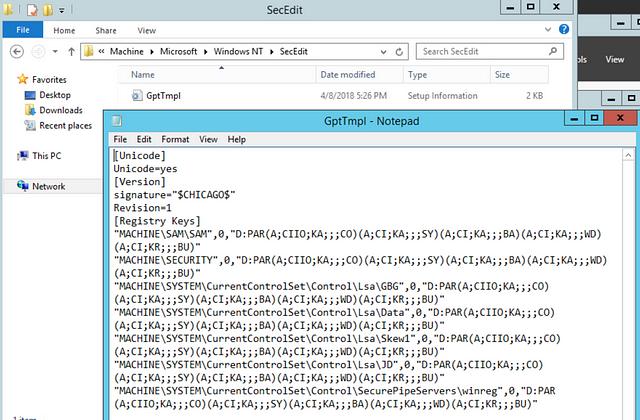Click the Explorer title bar folder icon
This screenshot has height=420, width=640.
[8, 9]
